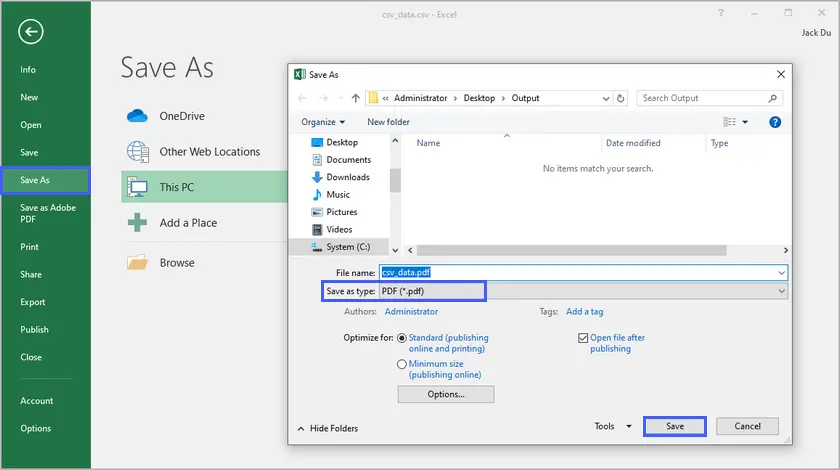Click Administrator author link
Screen dimensions: 840x470
point(411,311)
